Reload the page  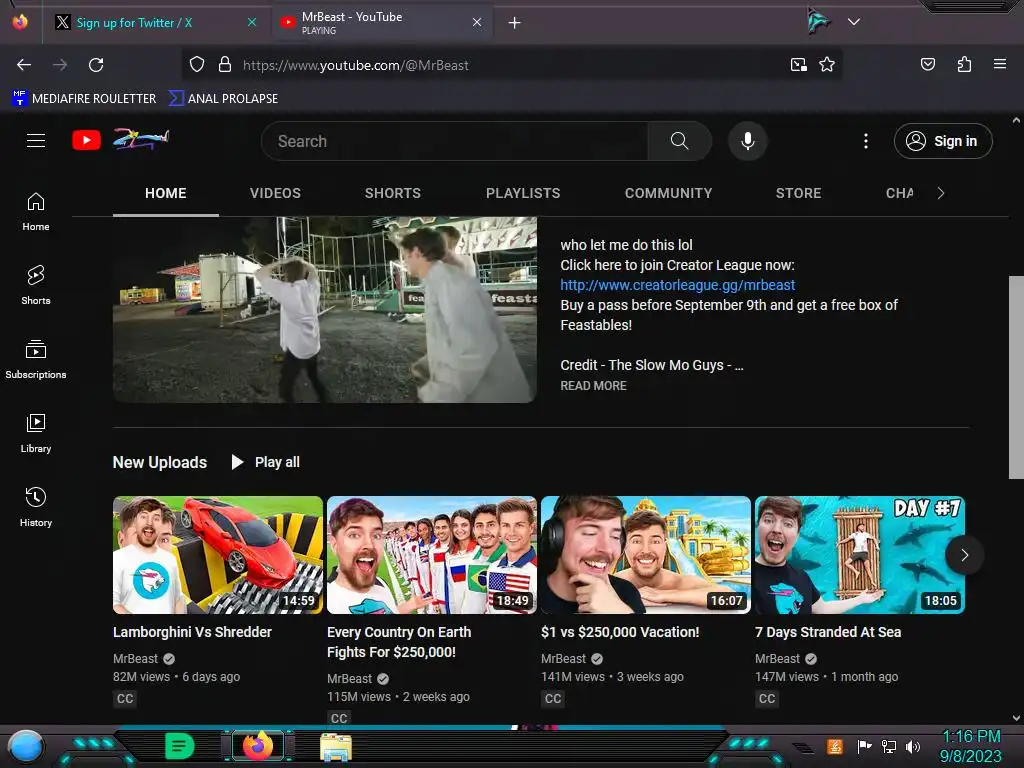[x=96, y=65]
